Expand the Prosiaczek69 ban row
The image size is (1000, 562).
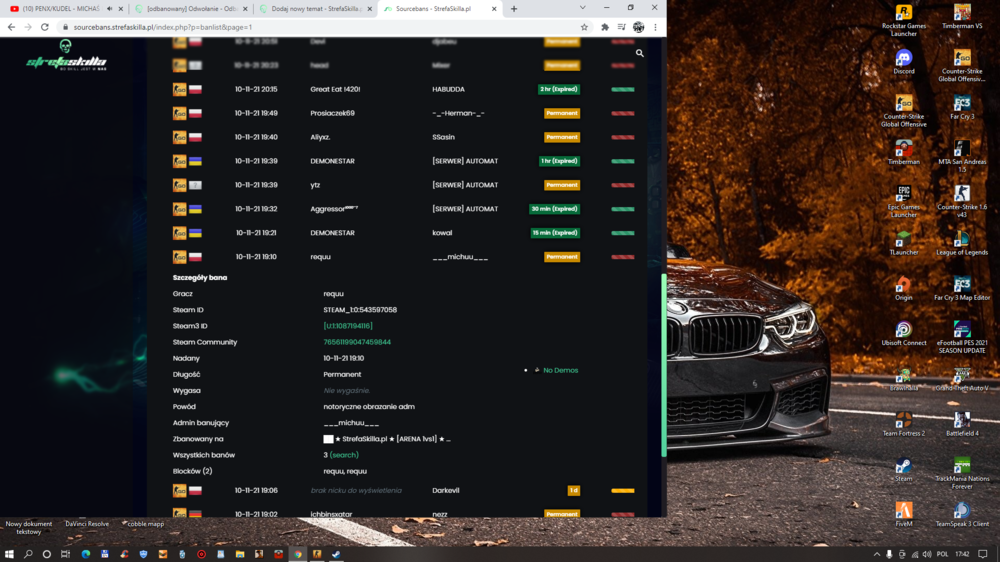click(403, 114)
